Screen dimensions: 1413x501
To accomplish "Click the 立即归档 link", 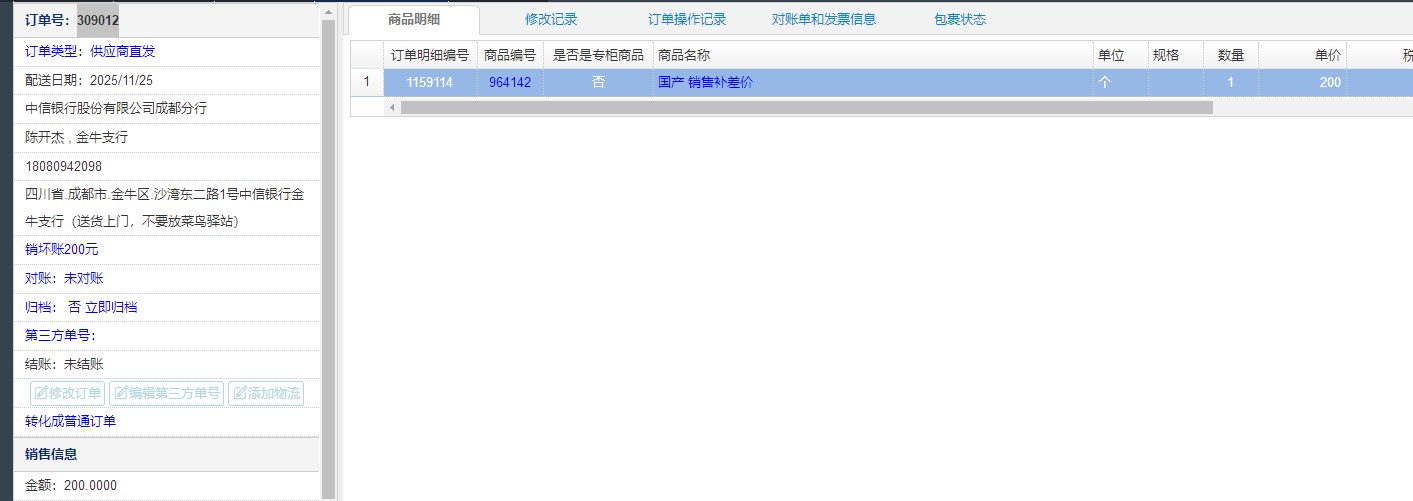I will click(111, 307).
